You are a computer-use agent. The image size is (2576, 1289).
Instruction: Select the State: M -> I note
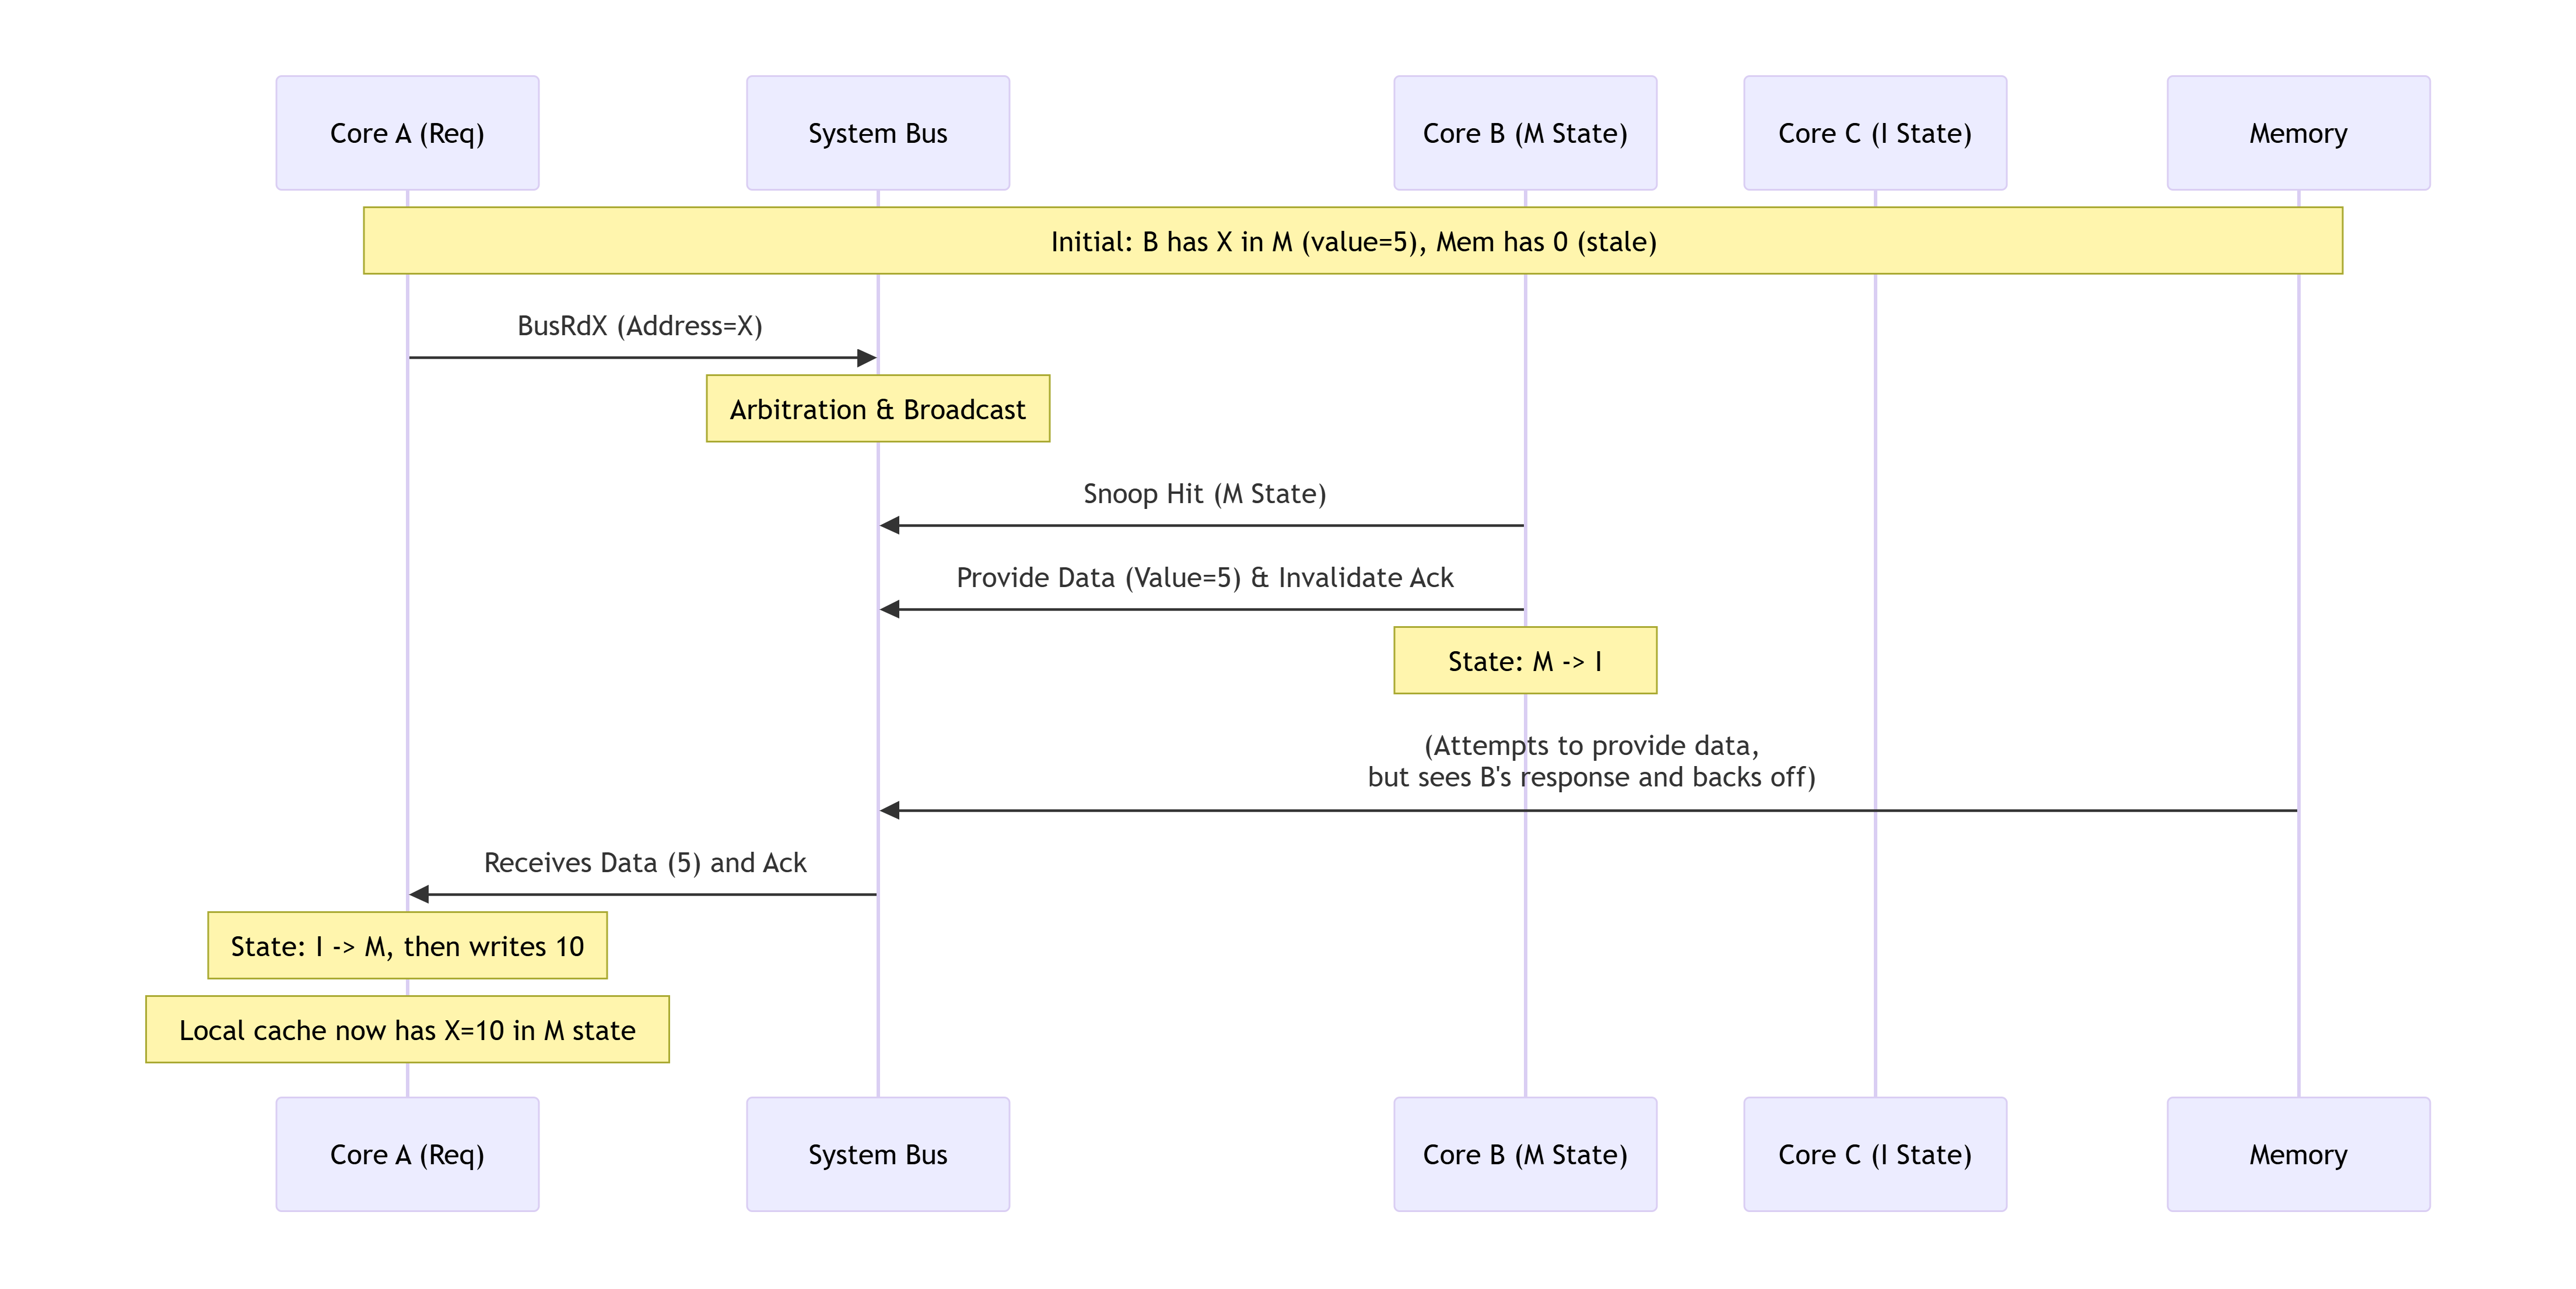pyautogui.click(x=1524, y=661)
